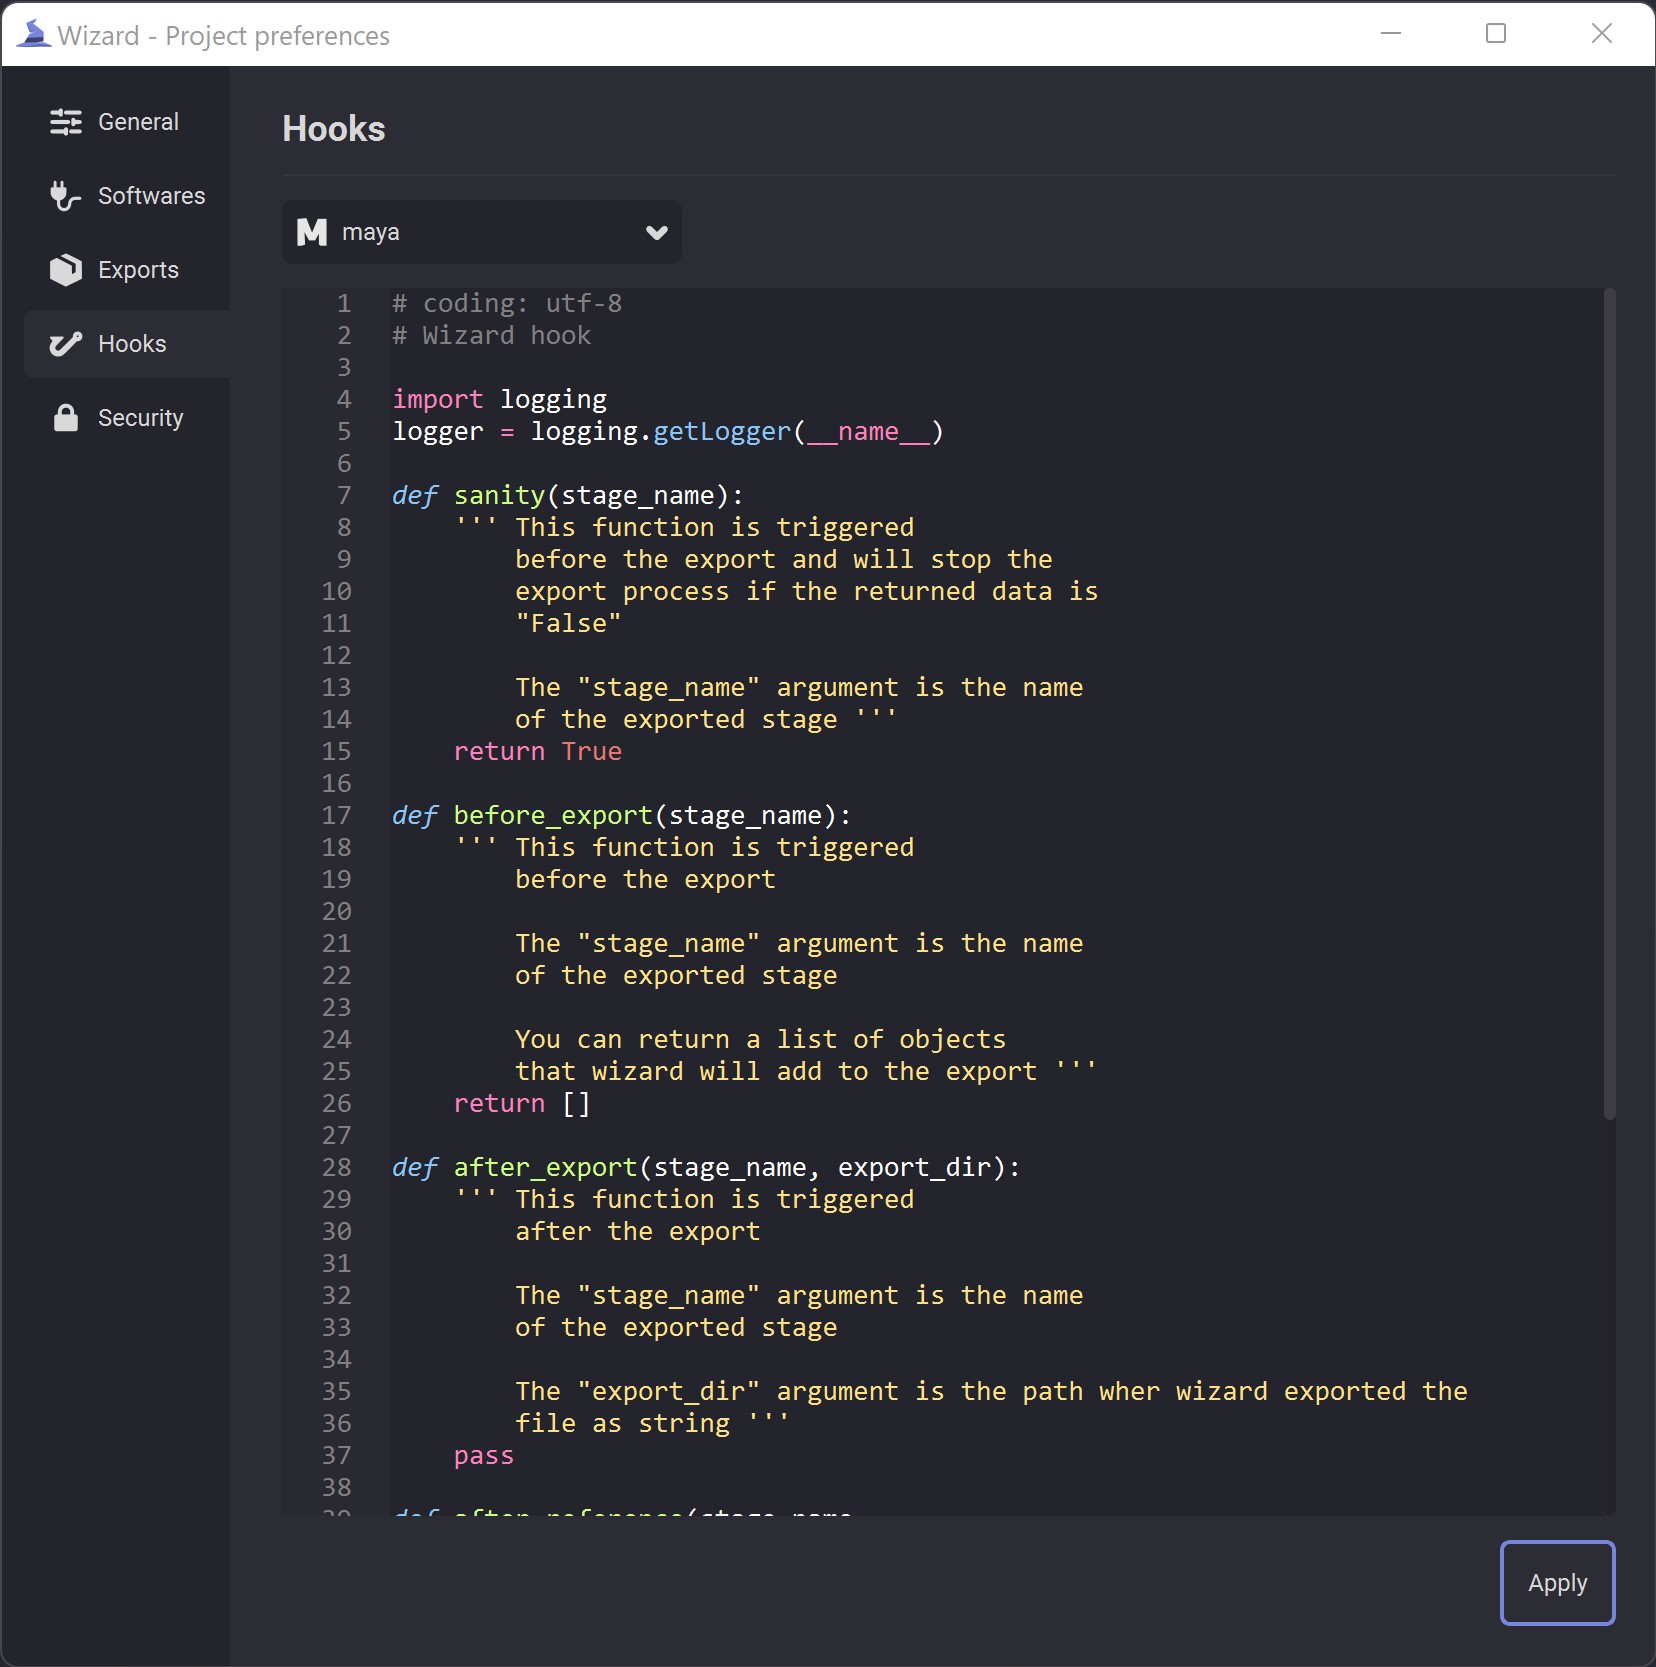Image resolution: width=1656 pixels, height=1667 pixels.
Task: Click the Exports box icon
Action: click(x=66, y=270)
